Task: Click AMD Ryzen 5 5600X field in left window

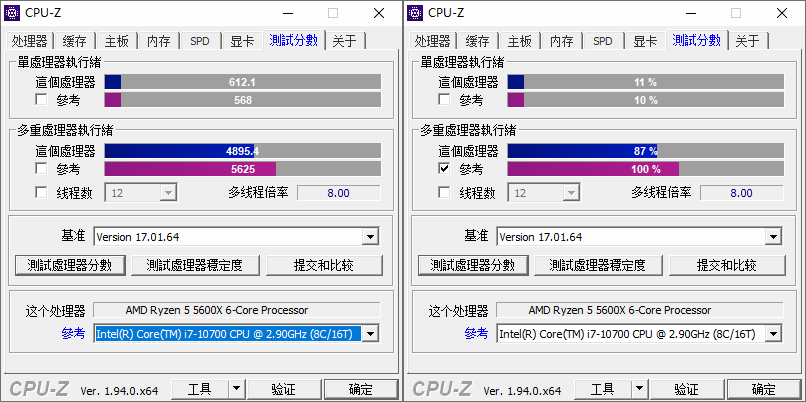Action: (237, 310)
